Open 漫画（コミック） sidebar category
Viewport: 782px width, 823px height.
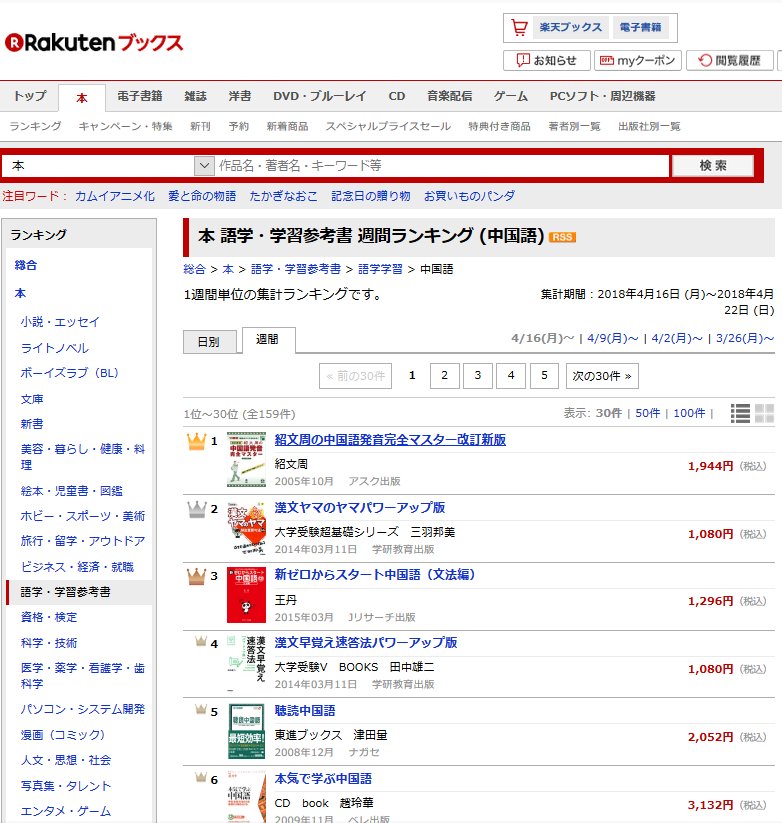coord(62,735)
